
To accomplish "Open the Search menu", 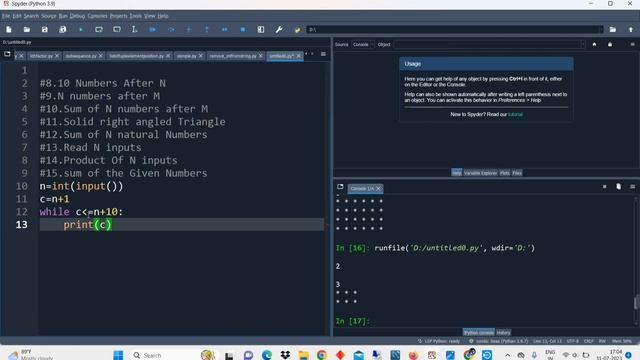I will pyautogui.click(x=31, y=16).
